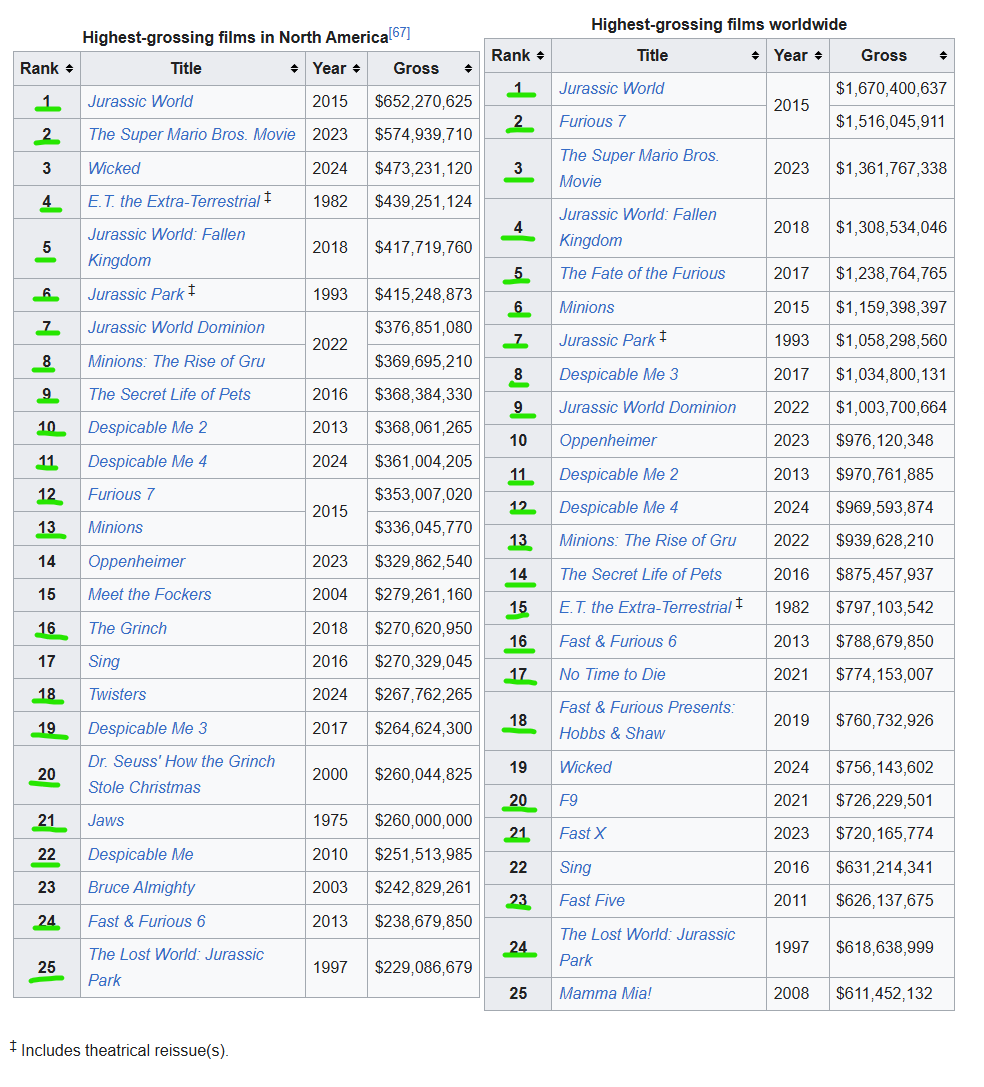Open Fast & Furious Presents: Hobbs & Shaw
The width and height of the screenshot is (984, 1087).
(x=647, y=720)
